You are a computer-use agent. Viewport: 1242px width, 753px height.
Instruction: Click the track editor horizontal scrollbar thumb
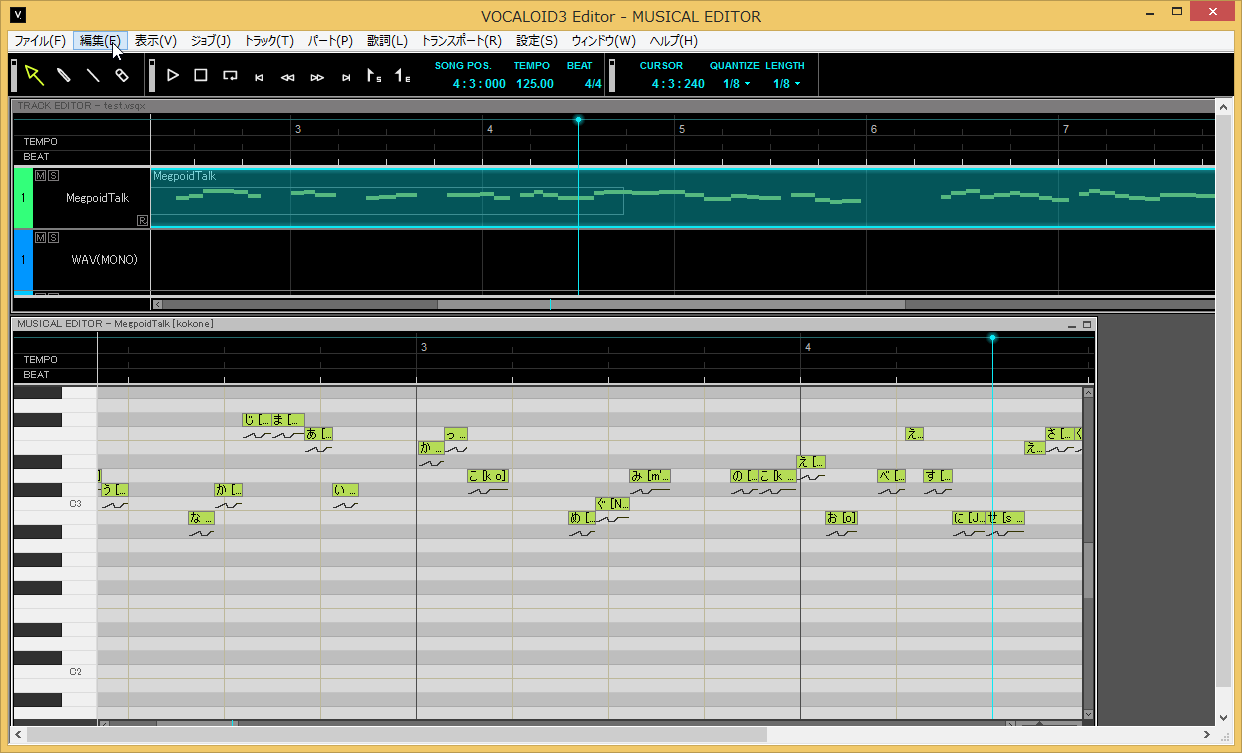point(671,304)
